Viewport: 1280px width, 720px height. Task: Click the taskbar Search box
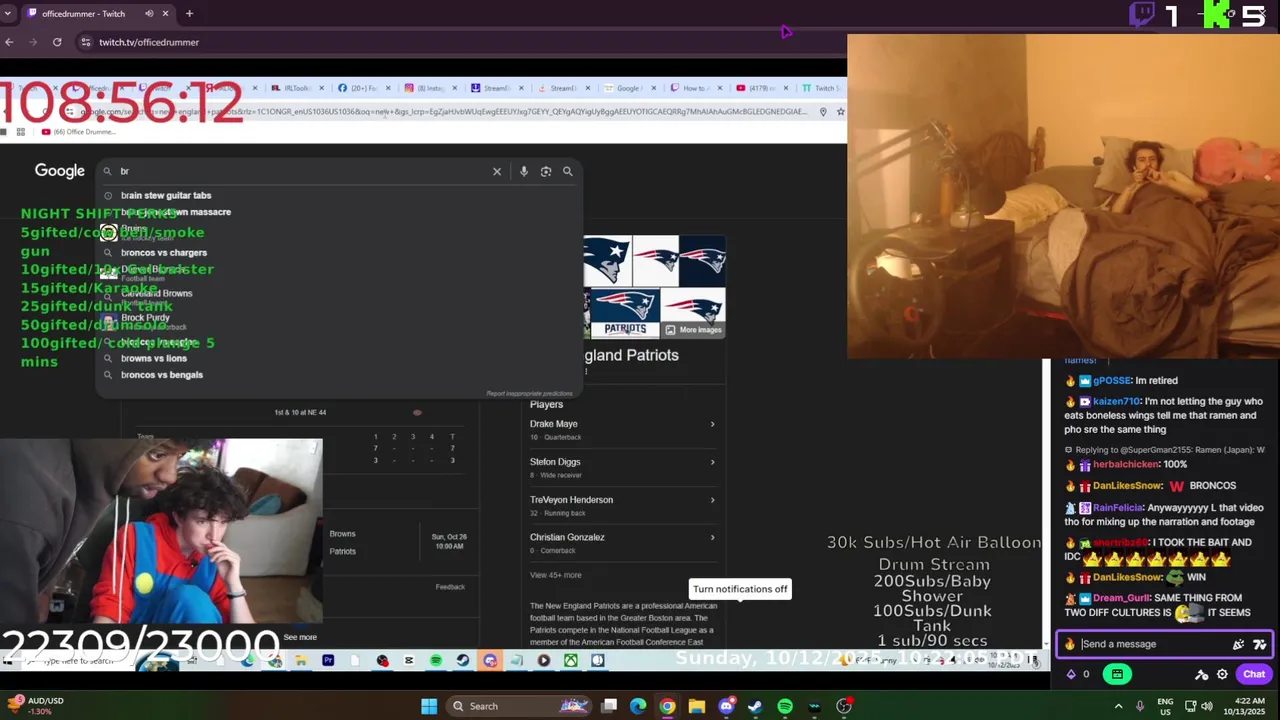pos(520,706)
